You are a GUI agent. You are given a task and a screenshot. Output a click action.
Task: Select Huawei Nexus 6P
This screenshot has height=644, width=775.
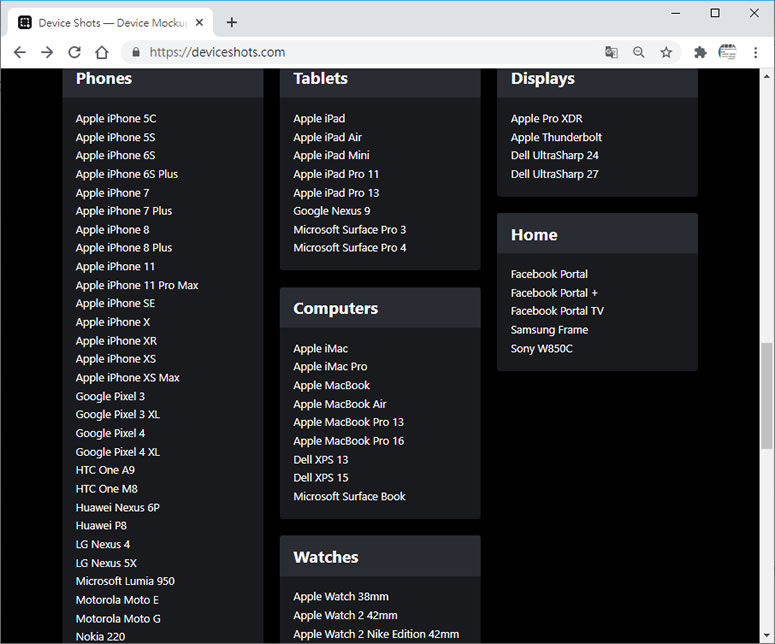118,508
